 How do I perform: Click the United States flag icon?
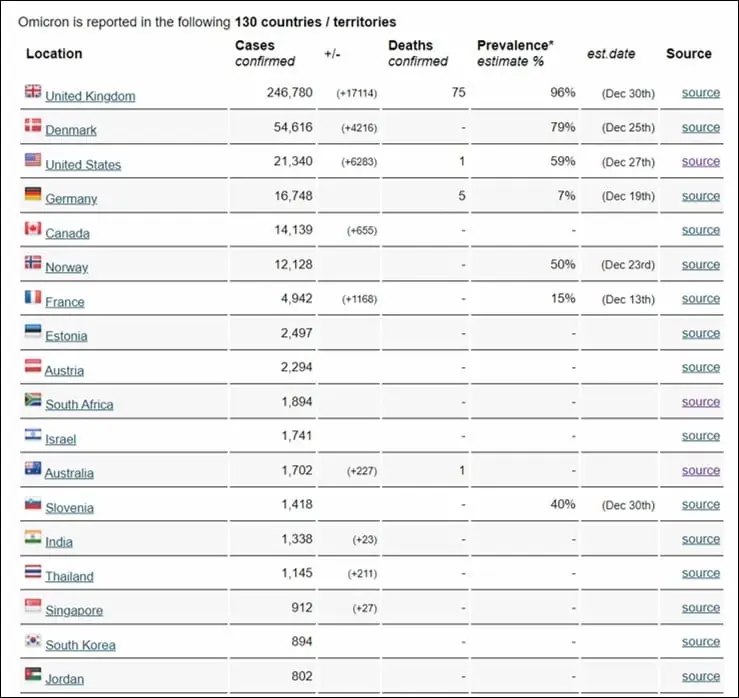coord(33,160)
